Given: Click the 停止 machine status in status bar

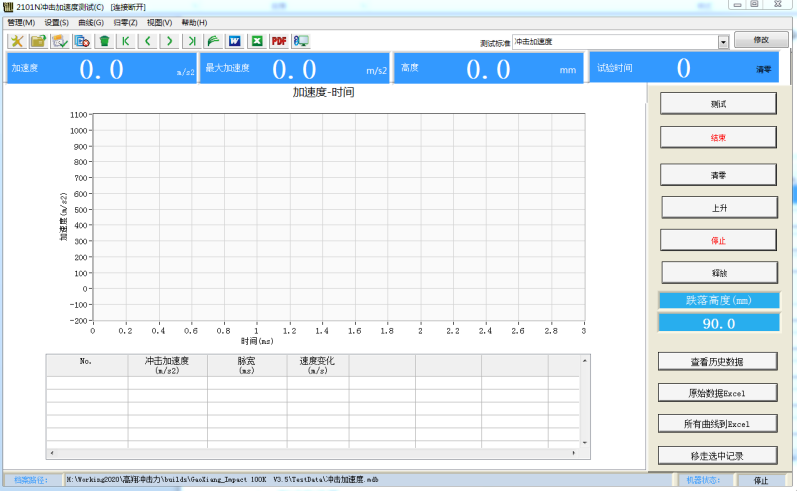Looking at the screenshot, I should click(x=760, y=480).
